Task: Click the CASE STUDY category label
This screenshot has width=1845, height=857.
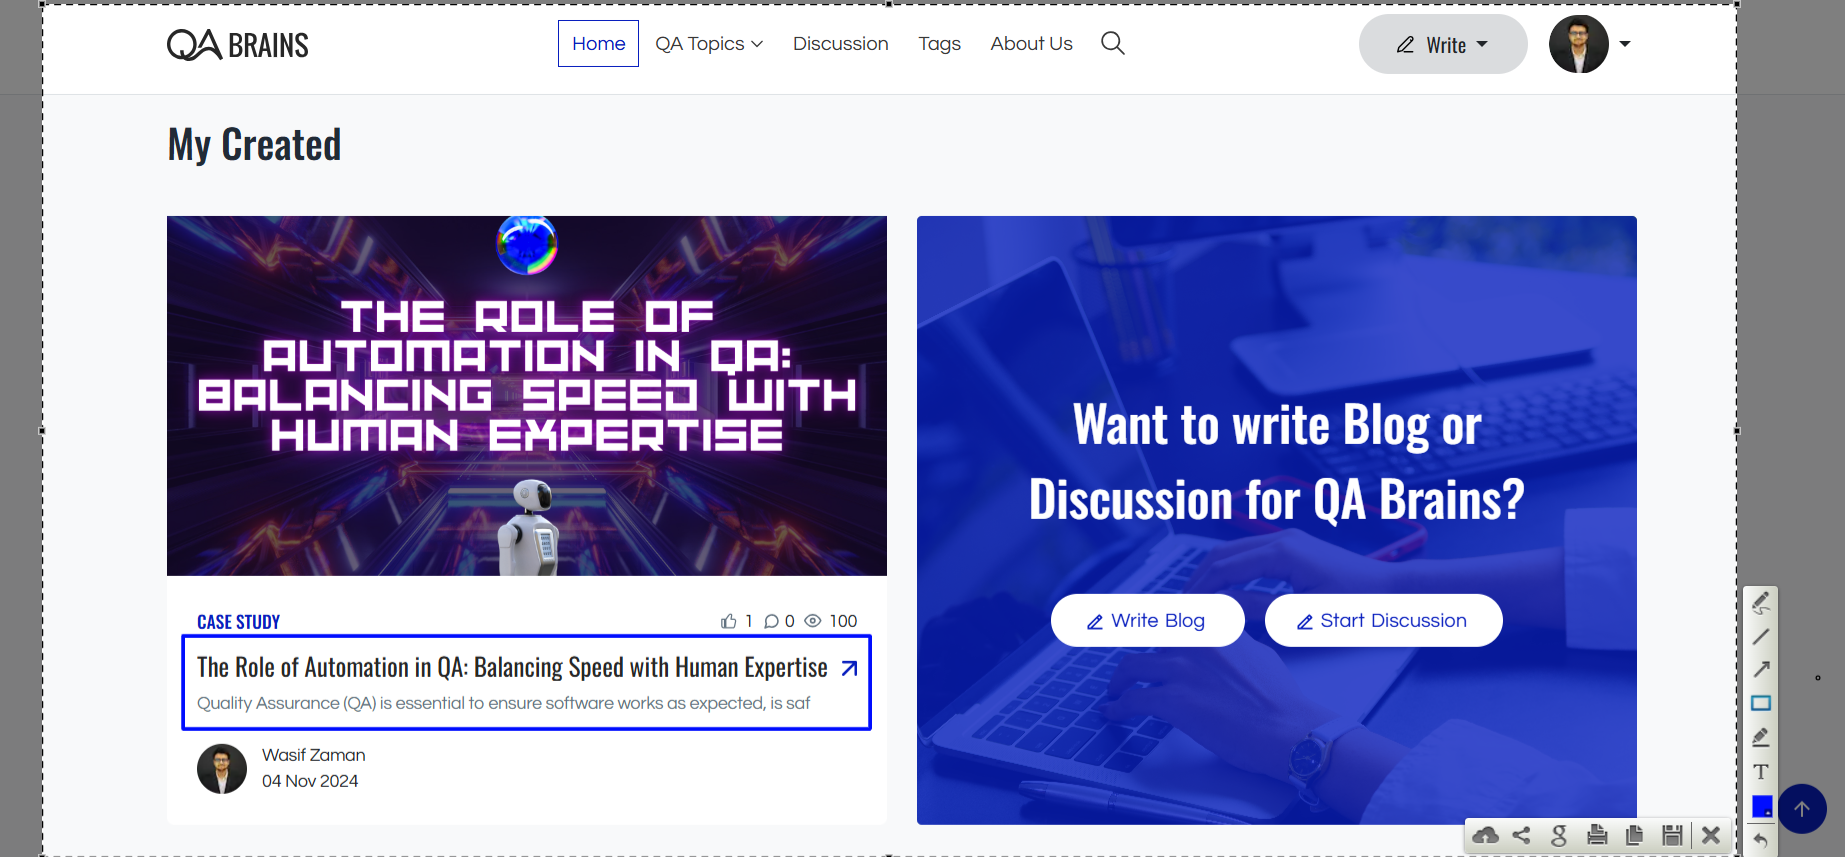Action: (238, 622)
